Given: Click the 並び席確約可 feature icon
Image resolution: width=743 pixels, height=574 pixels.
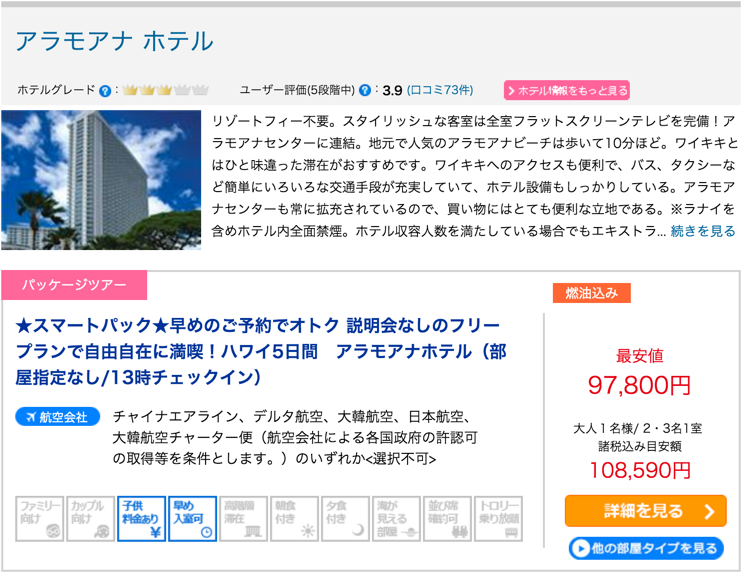Looking at the screenshot, I should pyautogui.click(x=447, y=519).
